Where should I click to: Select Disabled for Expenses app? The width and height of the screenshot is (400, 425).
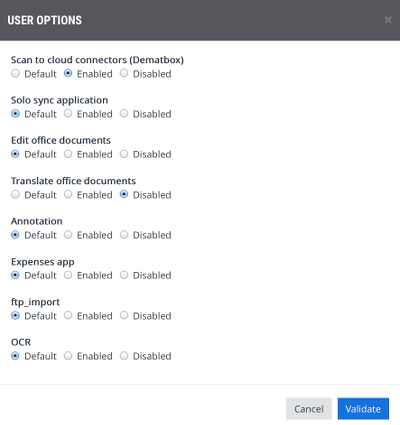(x=124, y=275)
